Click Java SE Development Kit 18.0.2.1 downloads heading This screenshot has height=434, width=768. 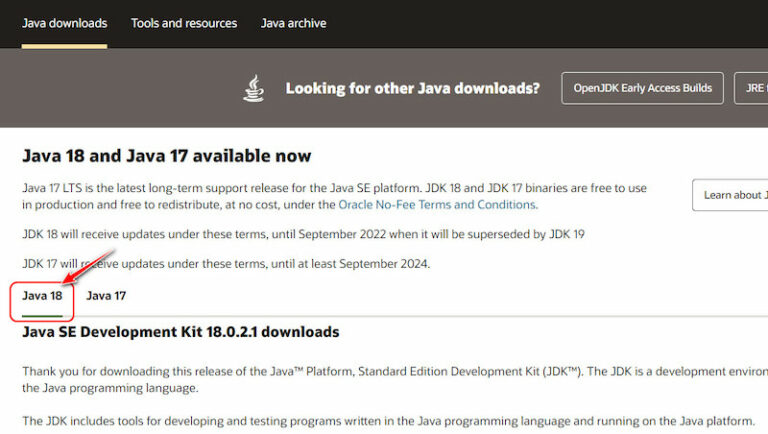point(181,332)
